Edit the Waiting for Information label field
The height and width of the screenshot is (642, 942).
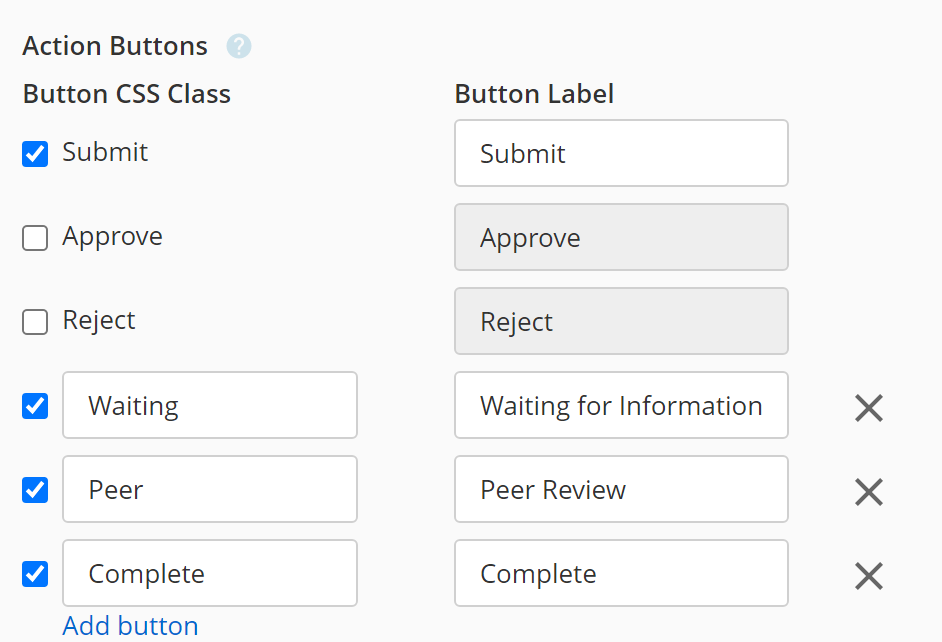coord(621,405)
